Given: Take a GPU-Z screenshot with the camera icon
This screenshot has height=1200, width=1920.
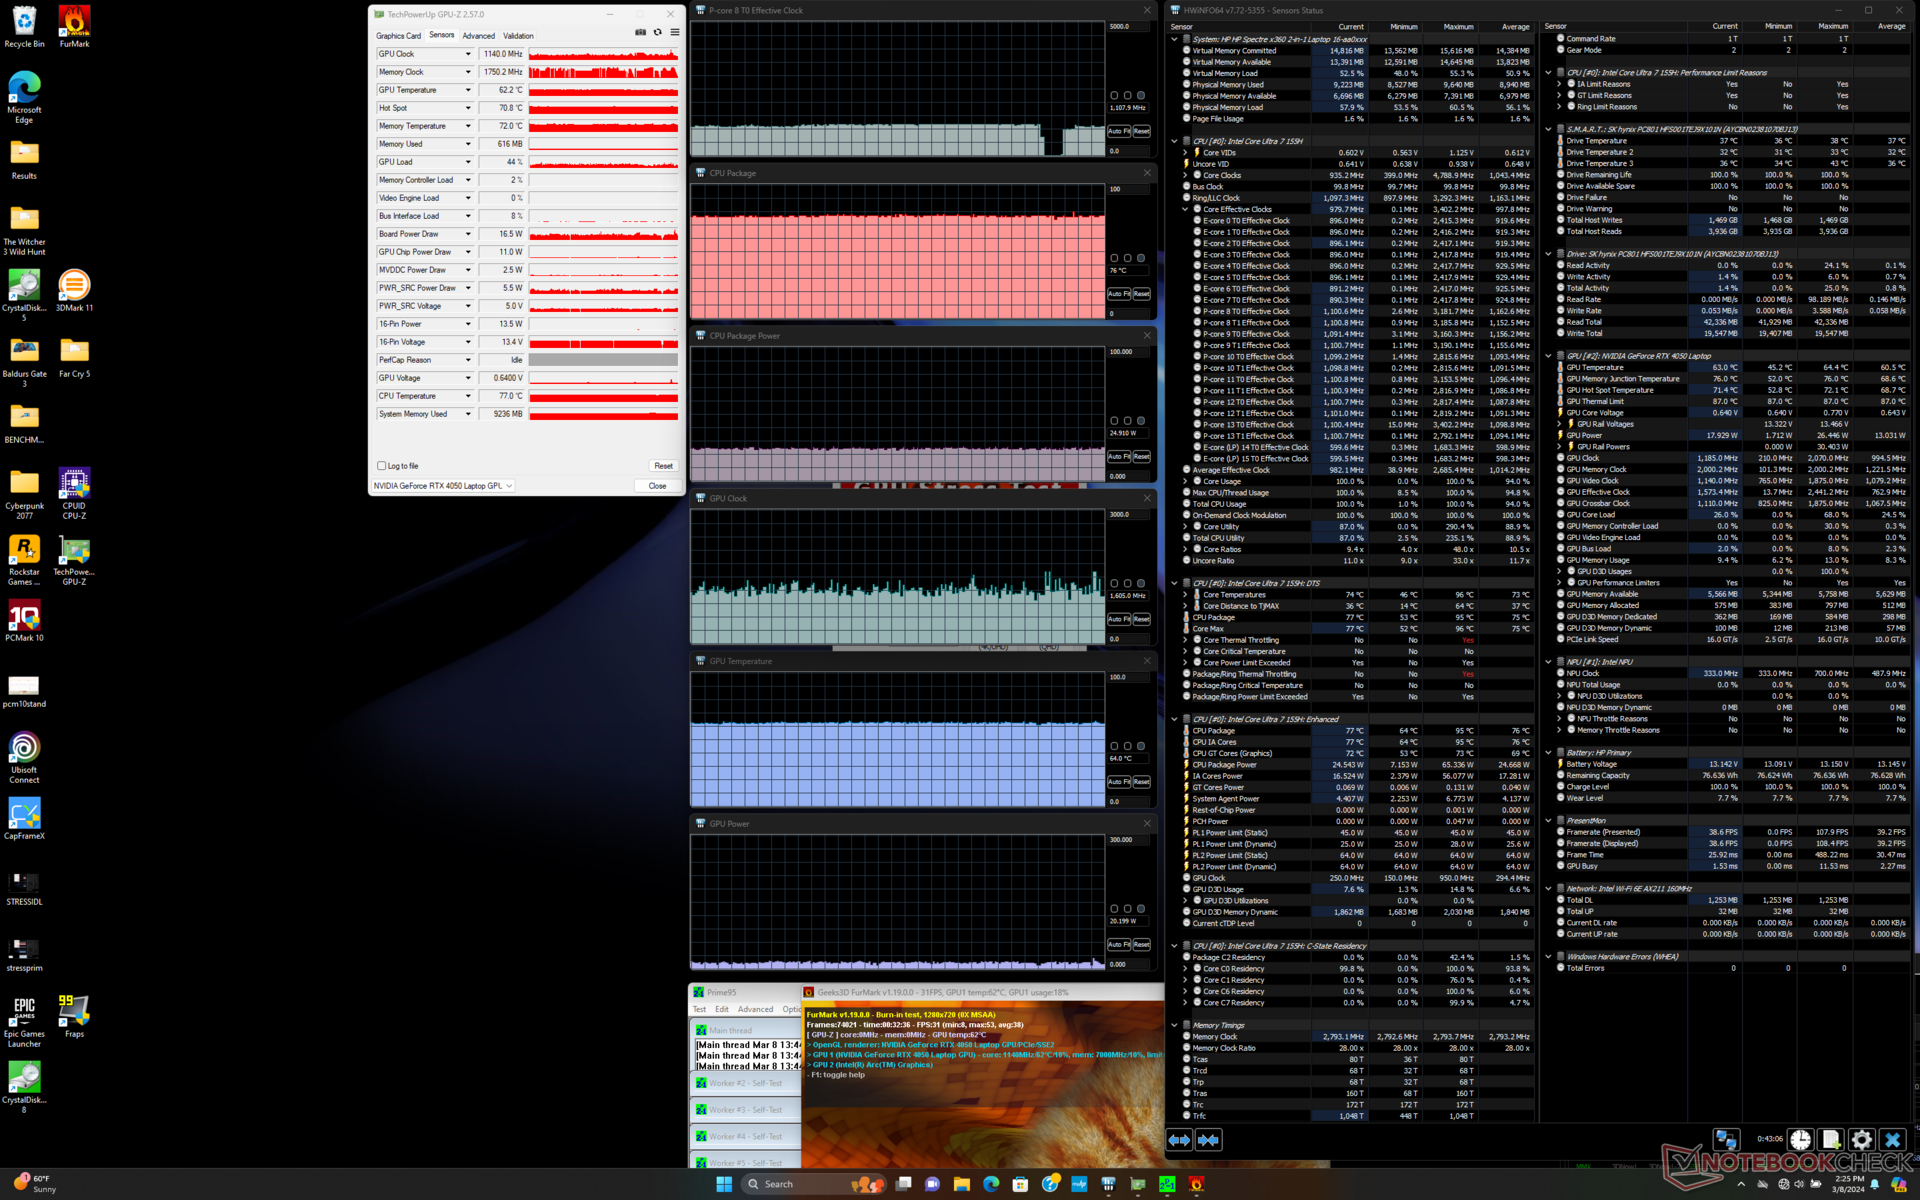Looking at the screenshot, I should 641,33.
